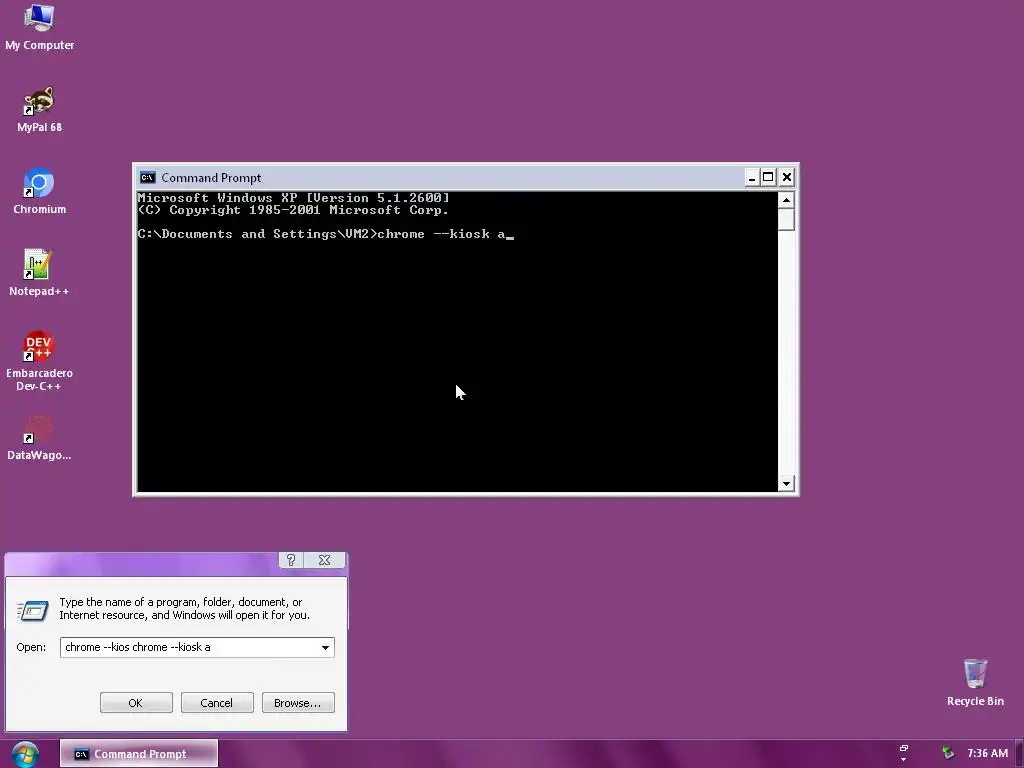Select the MyPal 68 desktop shortcut

tap(39, 109)
